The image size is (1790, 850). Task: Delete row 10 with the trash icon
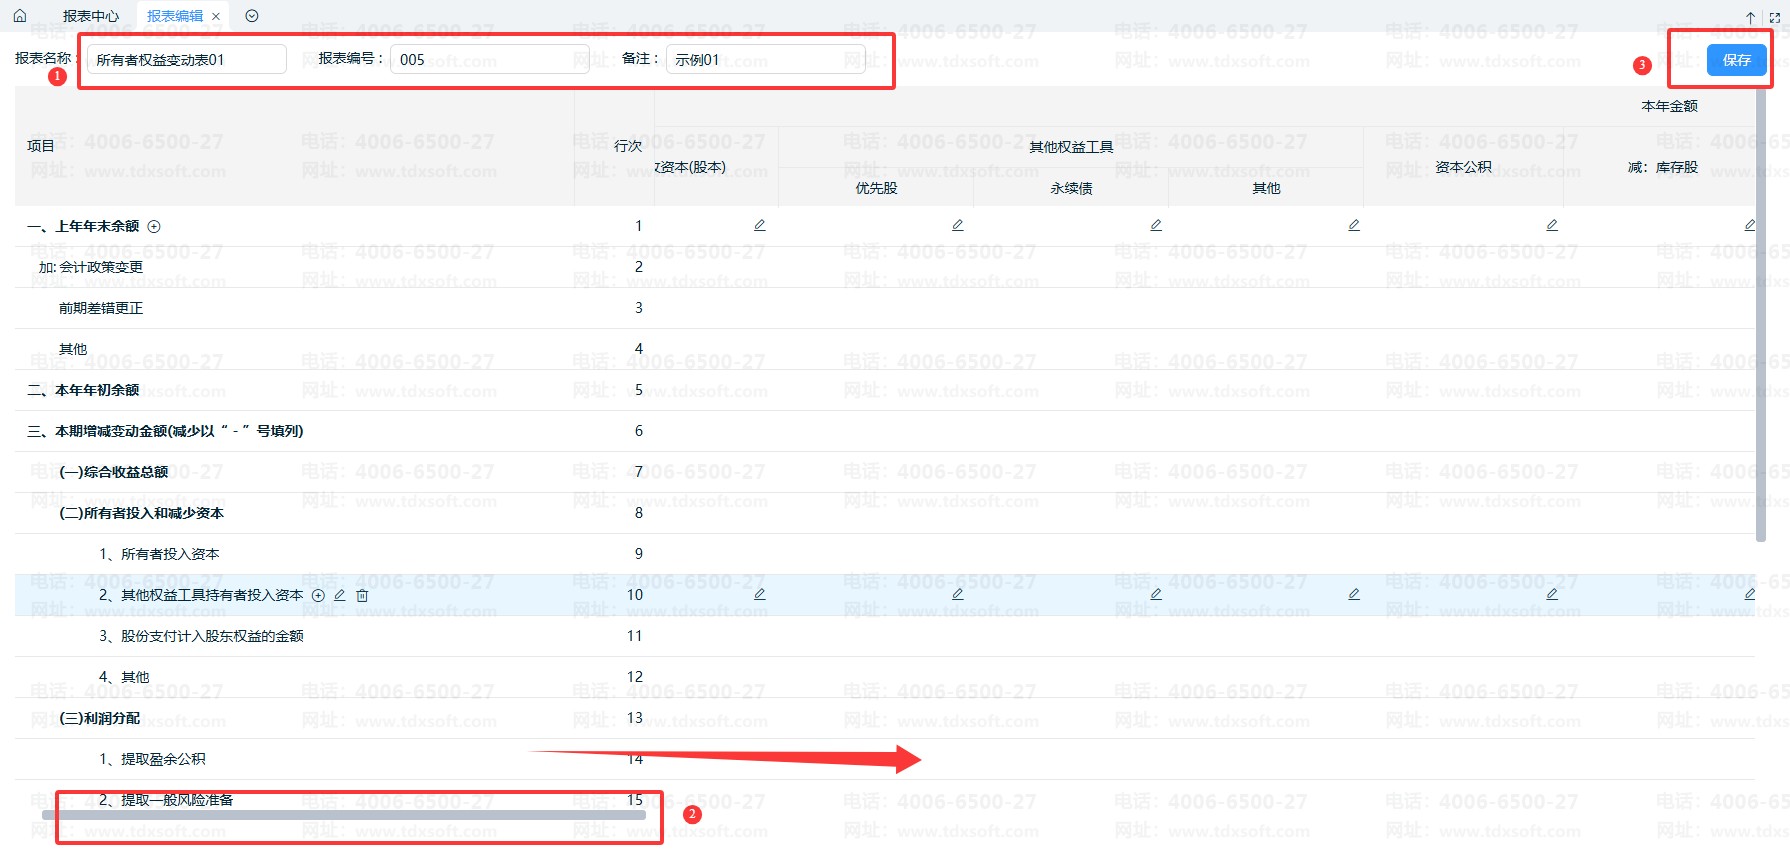coord(362,595)
